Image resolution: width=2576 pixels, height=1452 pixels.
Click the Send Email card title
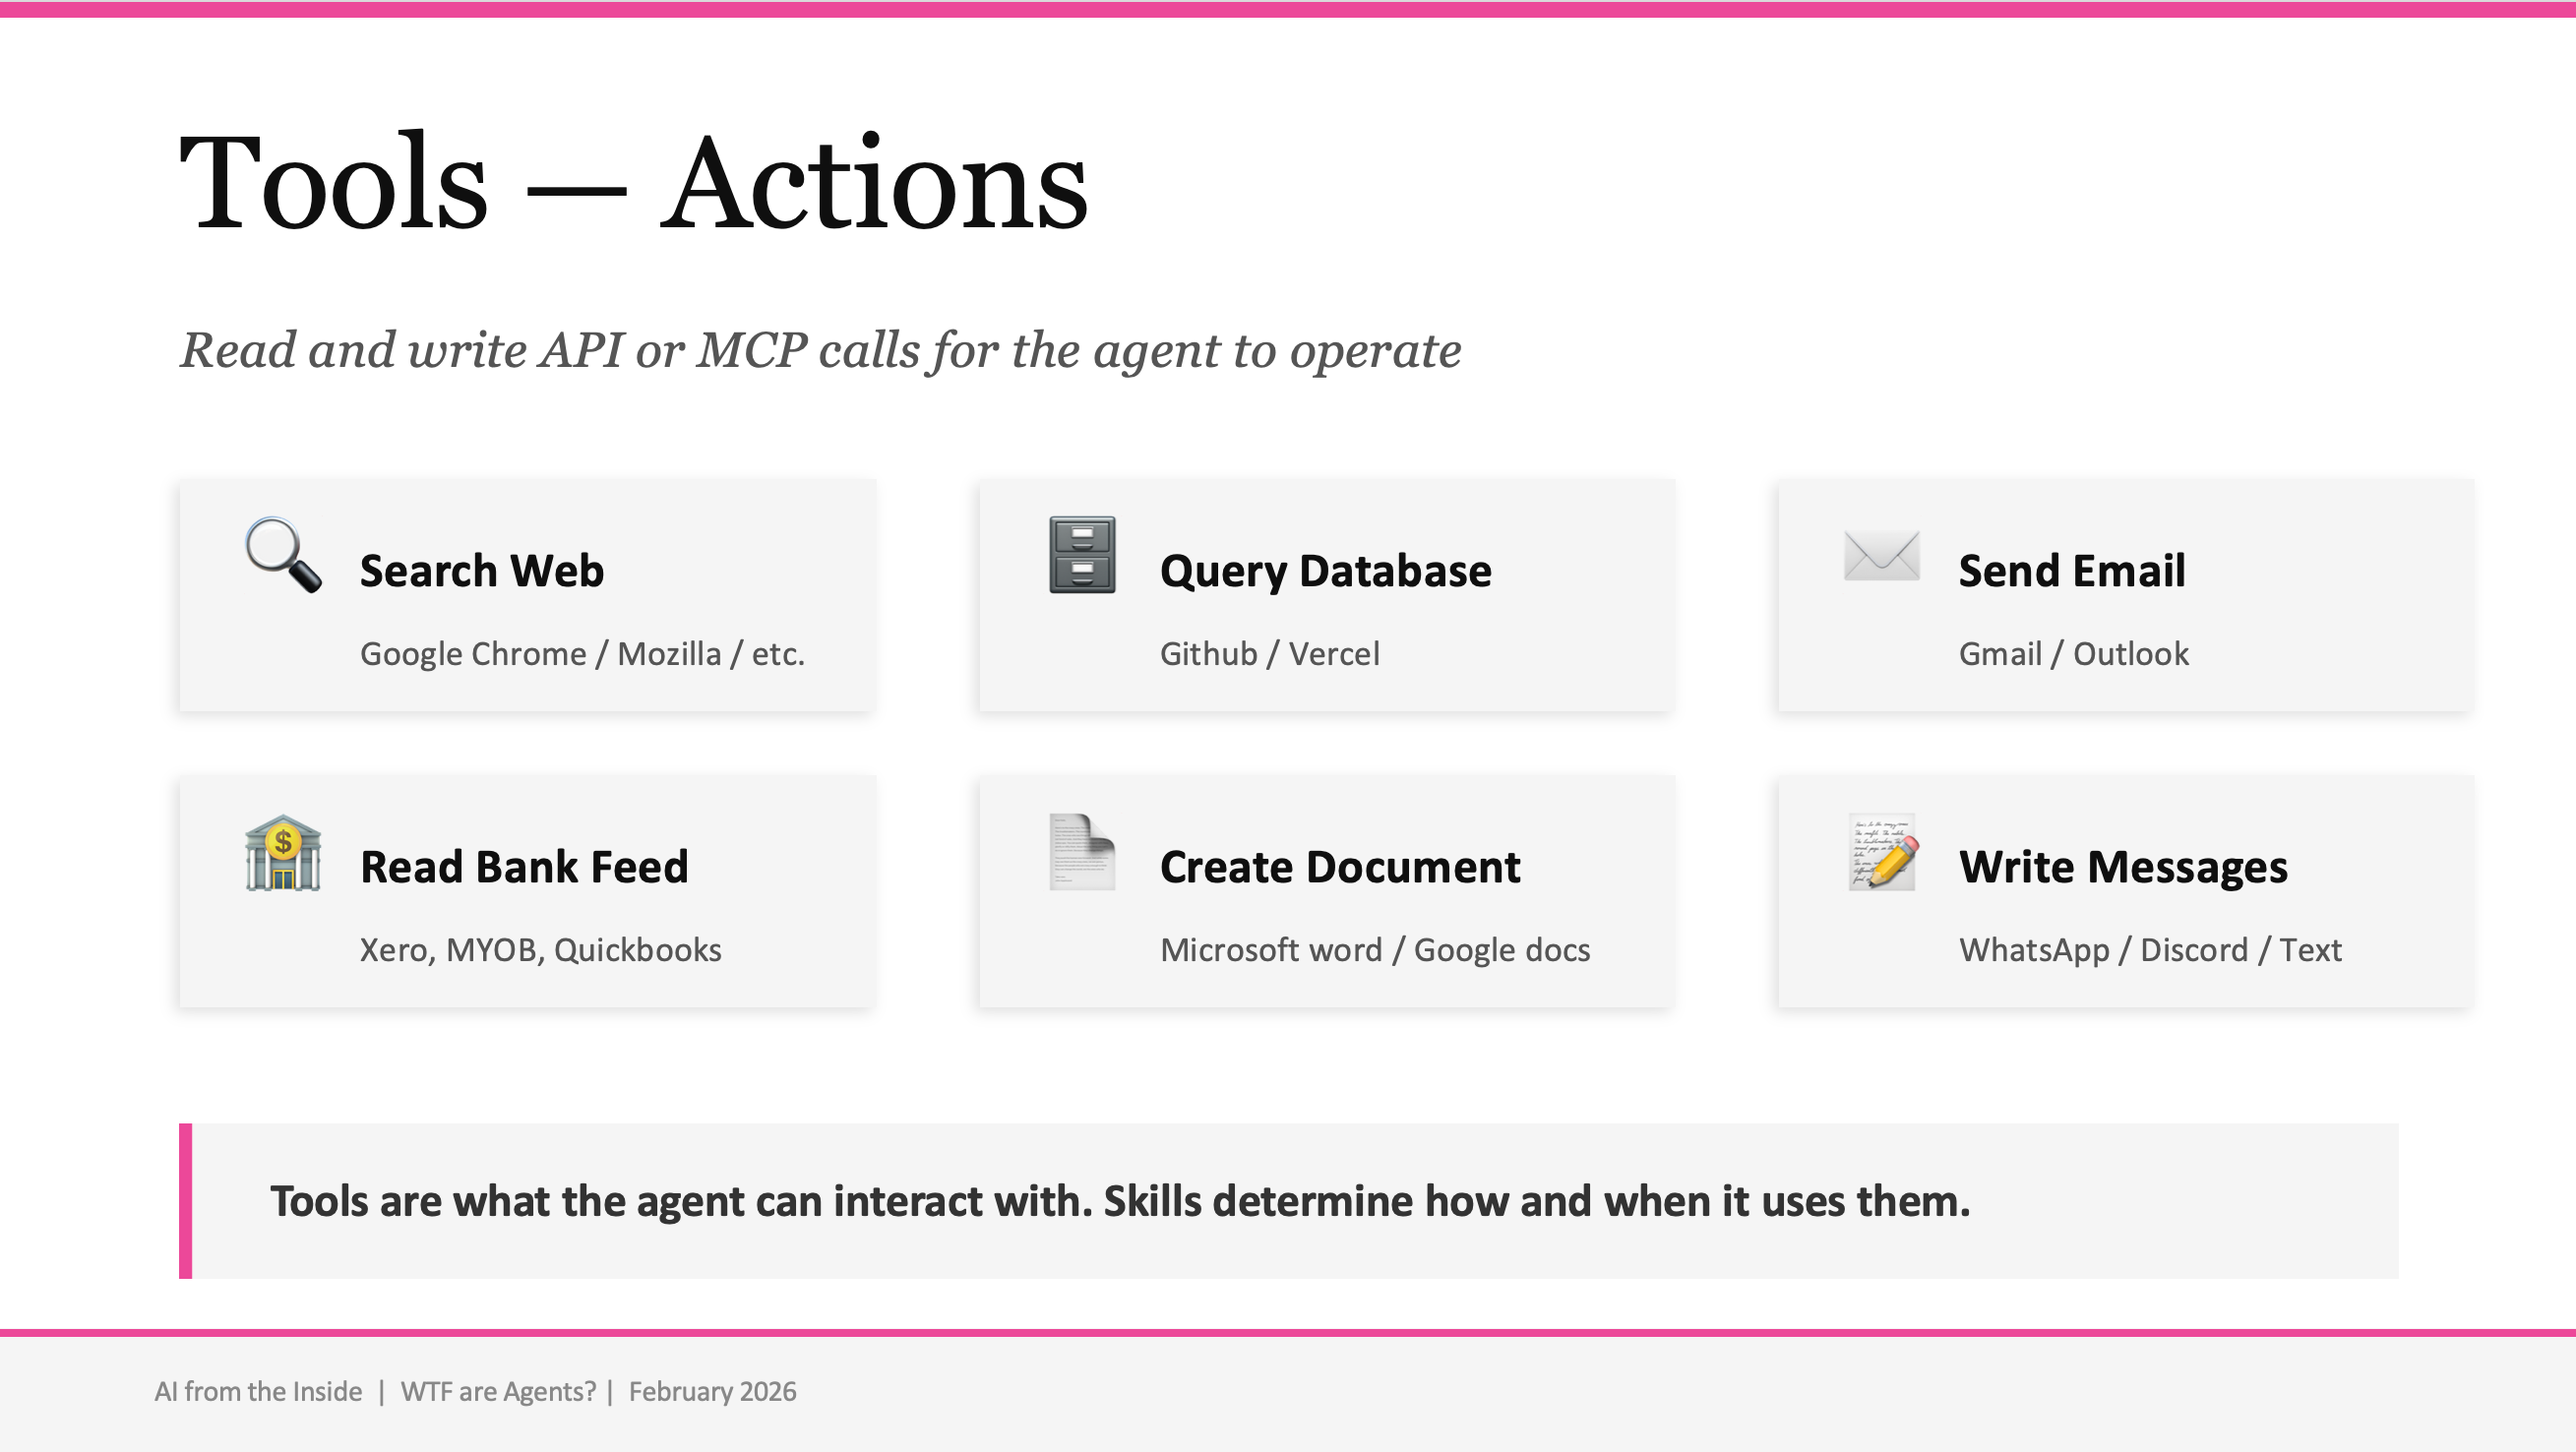(2071, 570)
